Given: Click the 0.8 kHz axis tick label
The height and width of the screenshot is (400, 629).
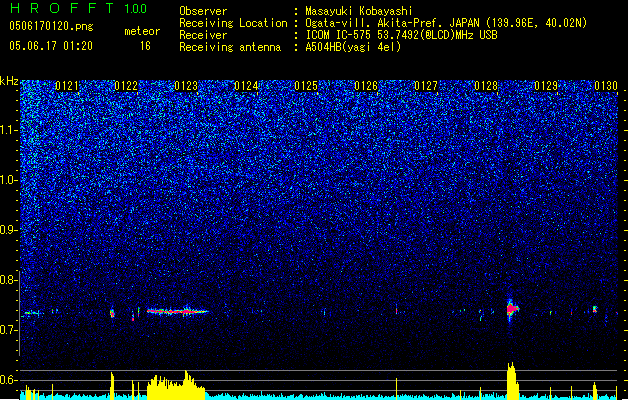Looking at the screenshot, I should 9,280.
